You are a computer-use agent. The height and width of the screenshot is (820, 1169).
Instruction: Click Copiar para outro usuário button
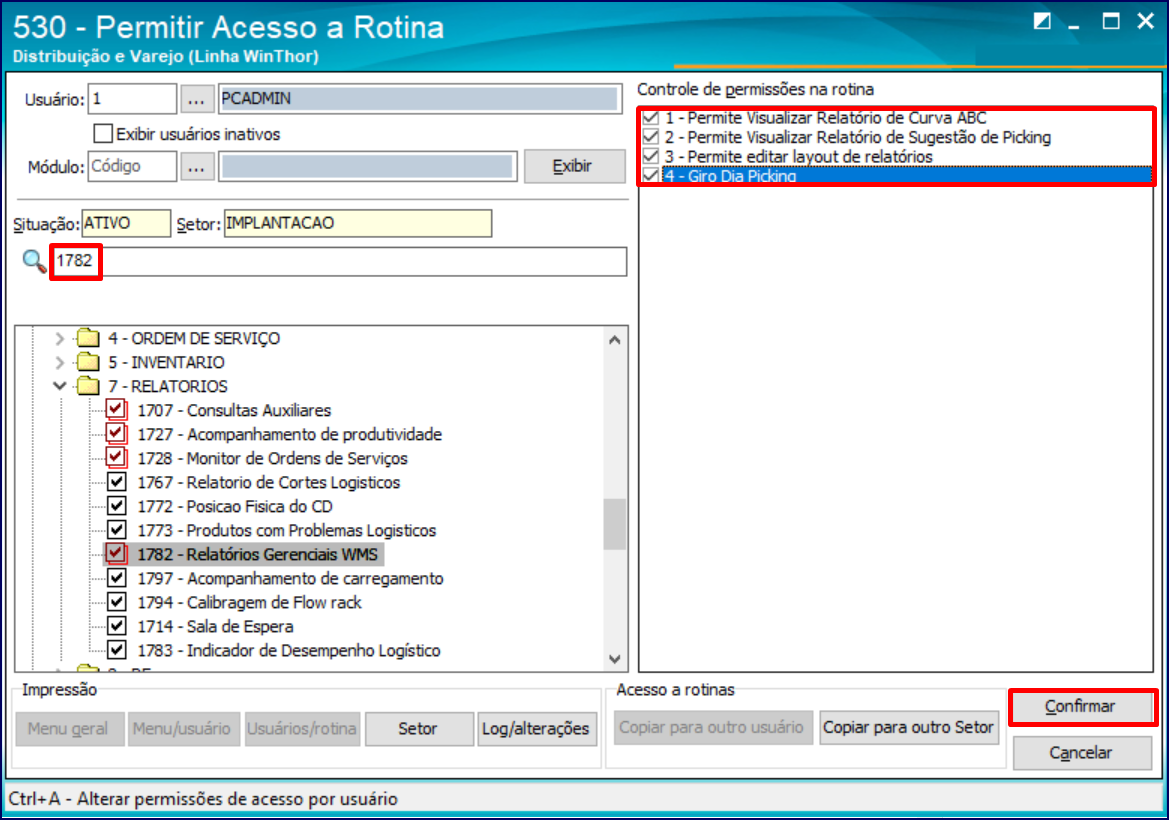pos(712,727)
